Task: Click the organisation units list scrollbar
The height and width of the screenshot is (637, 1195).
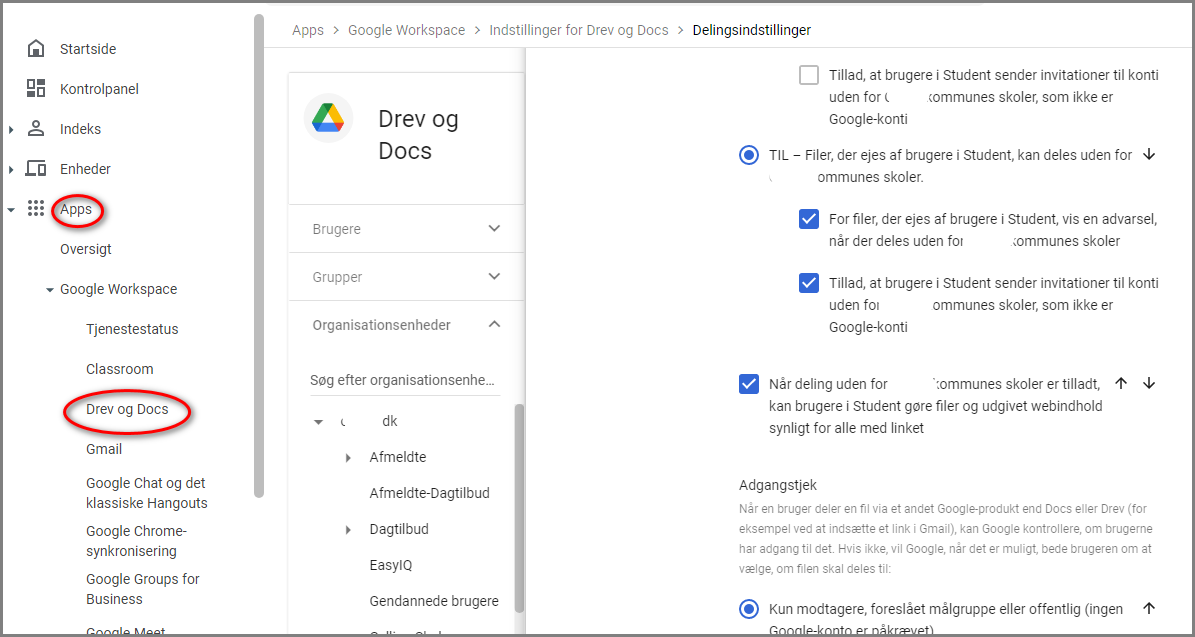Action: coord(519,508)
